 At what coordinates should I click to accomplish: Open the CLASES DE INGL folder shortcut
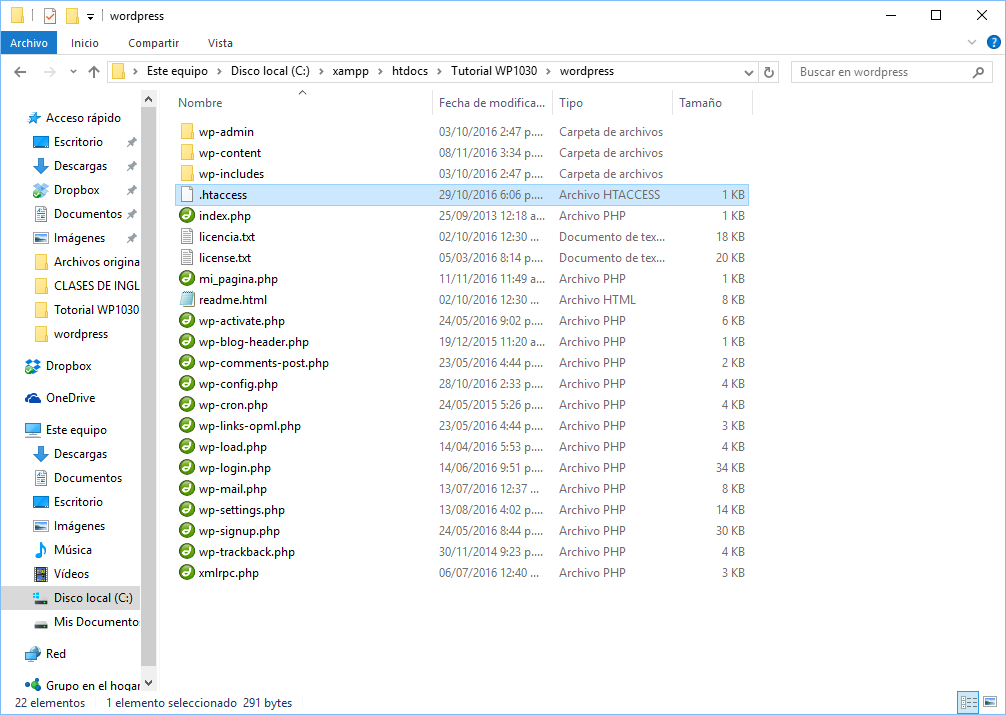pyautogui.click(x=96, y=286)
